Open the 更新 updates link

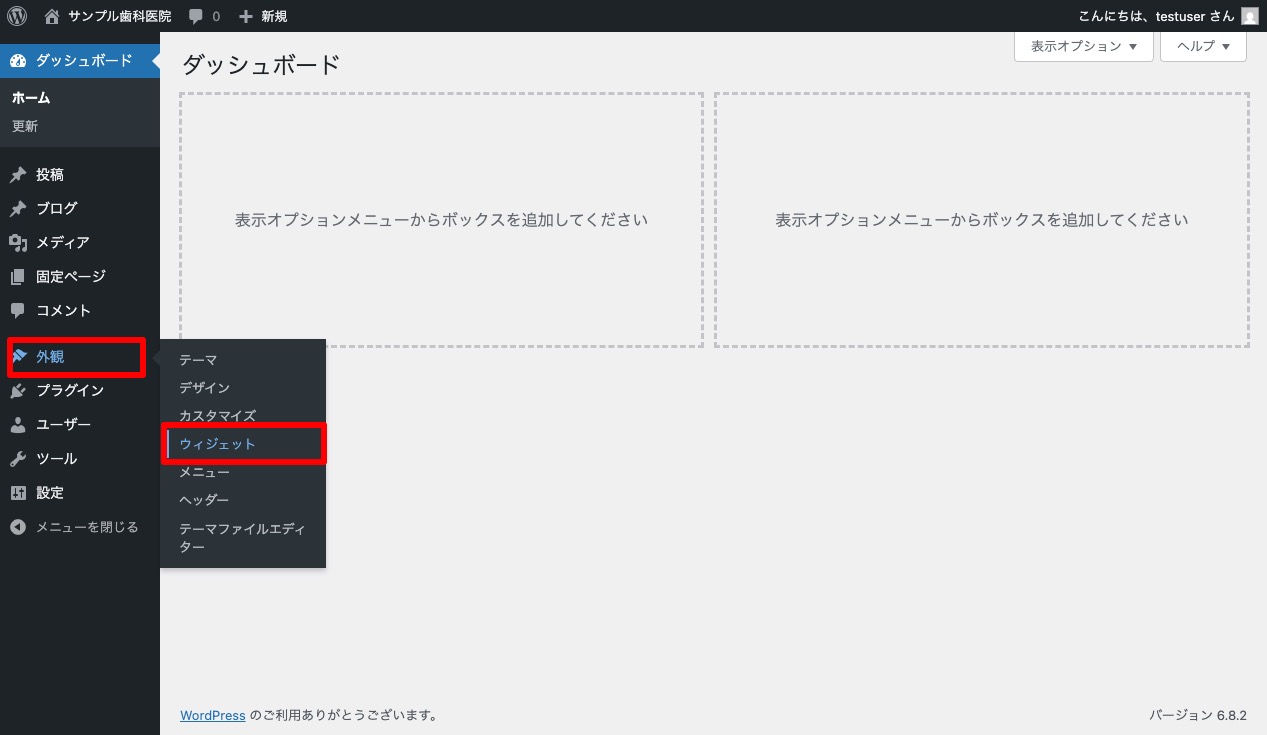point(24,126)
